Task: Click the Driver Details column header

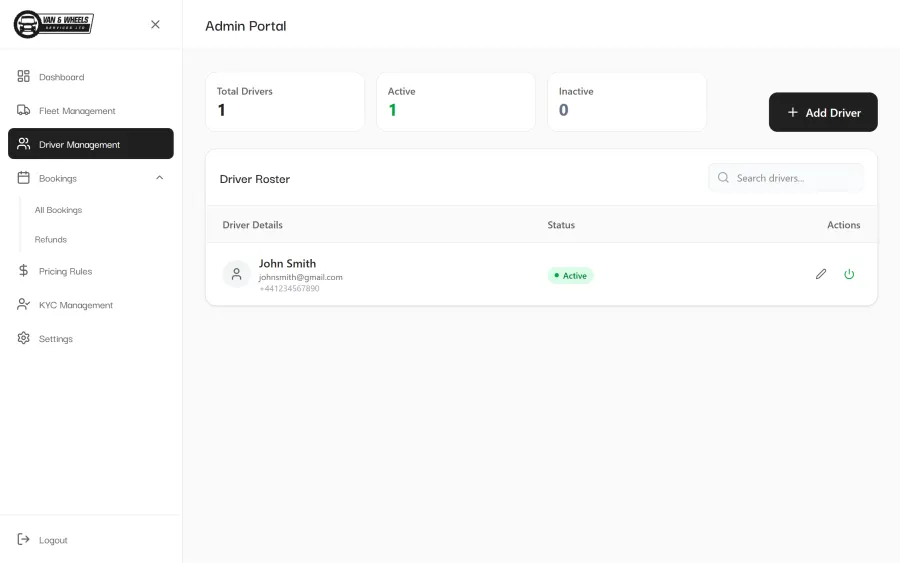Action: pos(253,225)
